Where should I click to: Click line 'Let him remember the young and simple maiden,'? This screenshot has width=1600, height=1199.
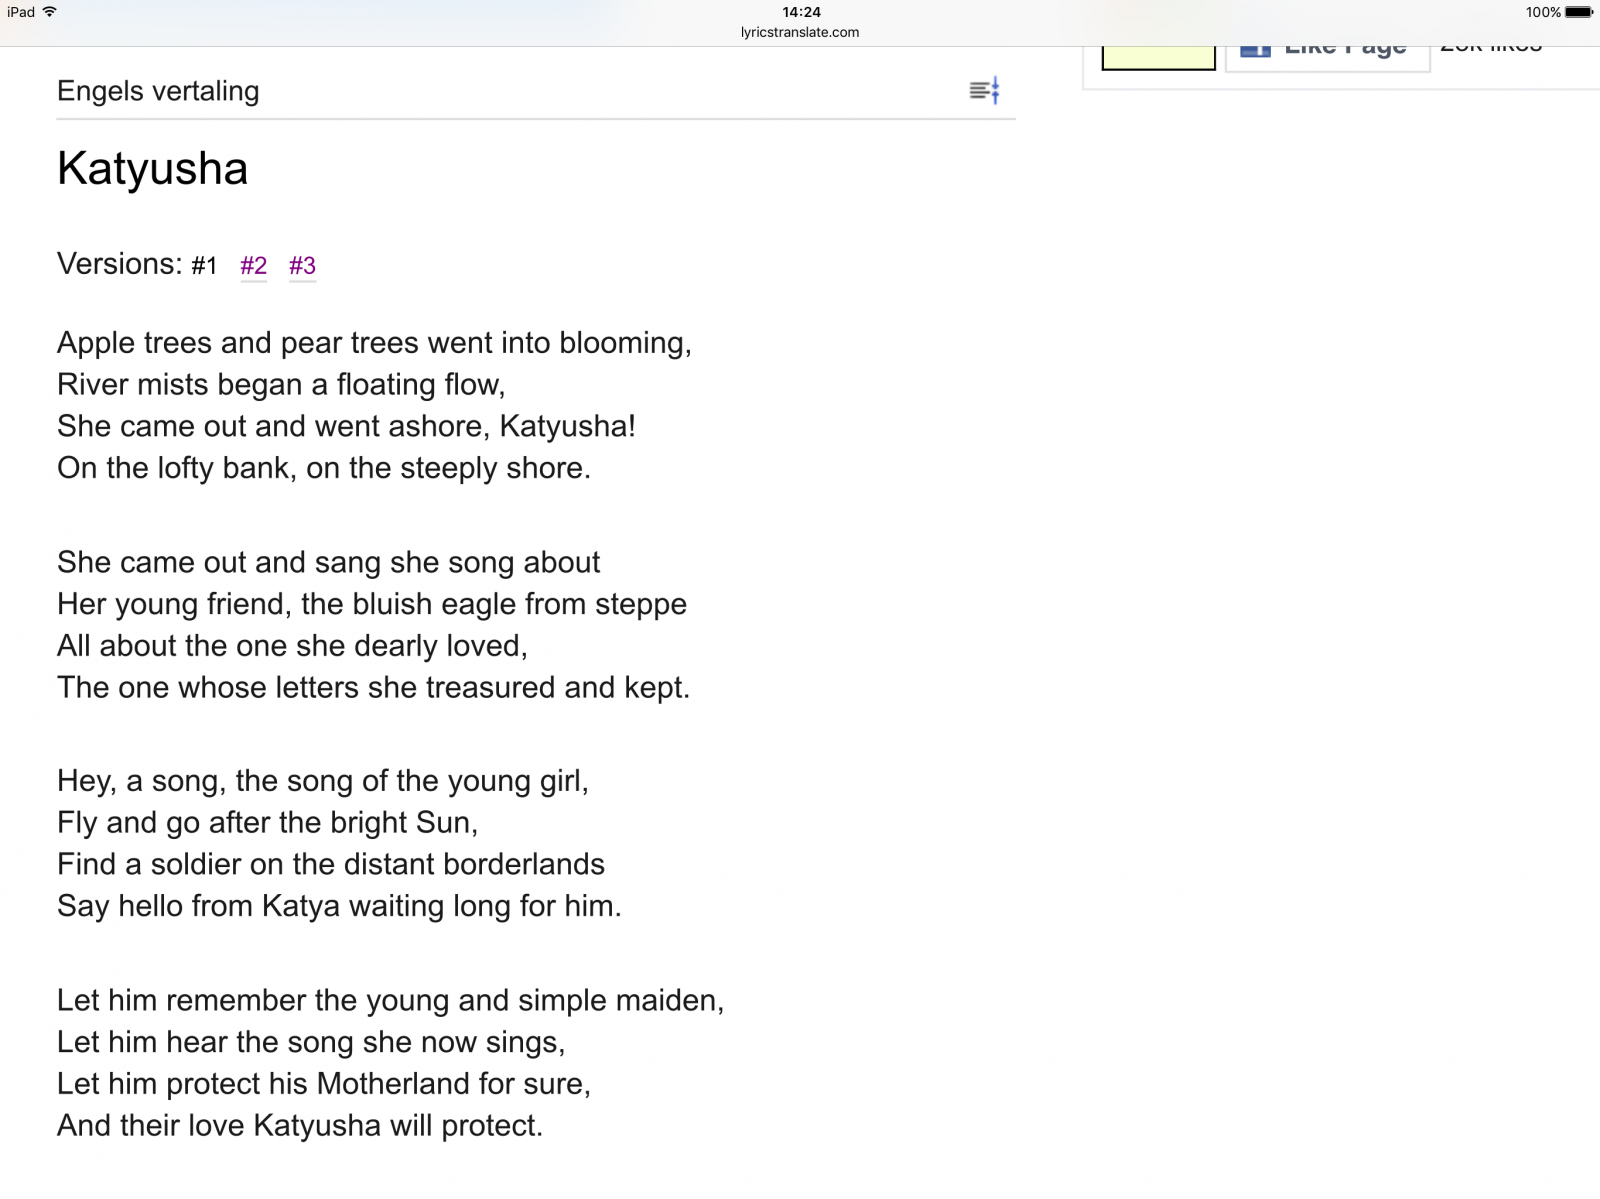coord(390,1002)
